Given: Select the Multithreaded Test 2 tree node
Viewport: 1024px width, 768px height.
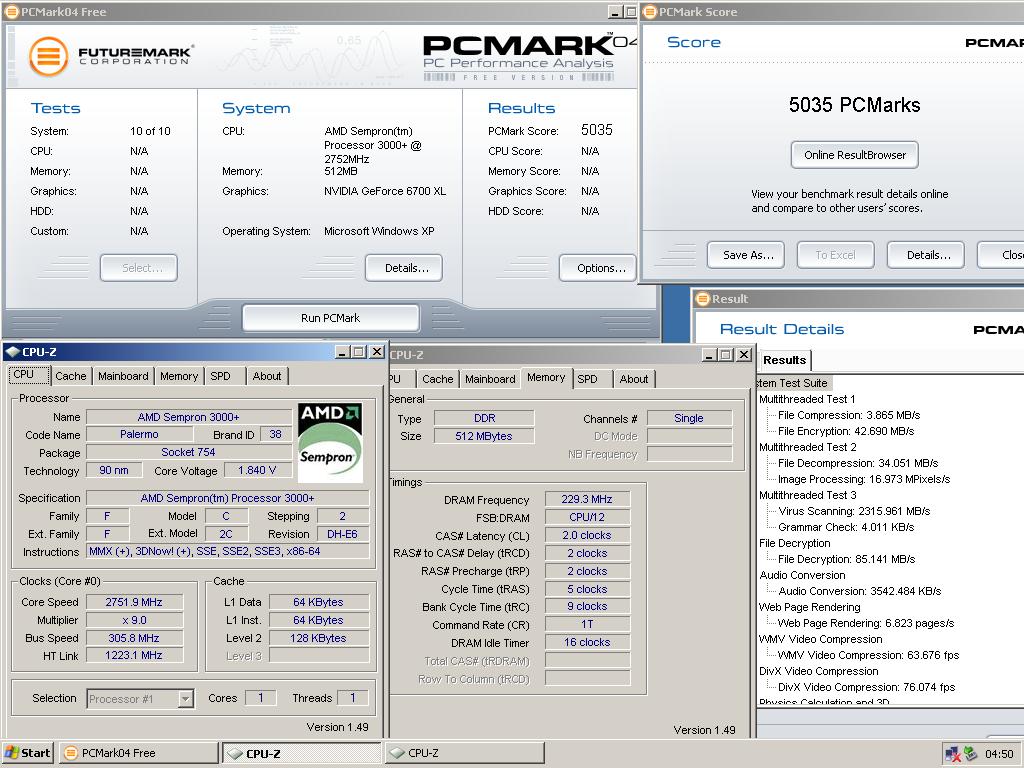Looking at the screenshot, I should pos(808,447).
